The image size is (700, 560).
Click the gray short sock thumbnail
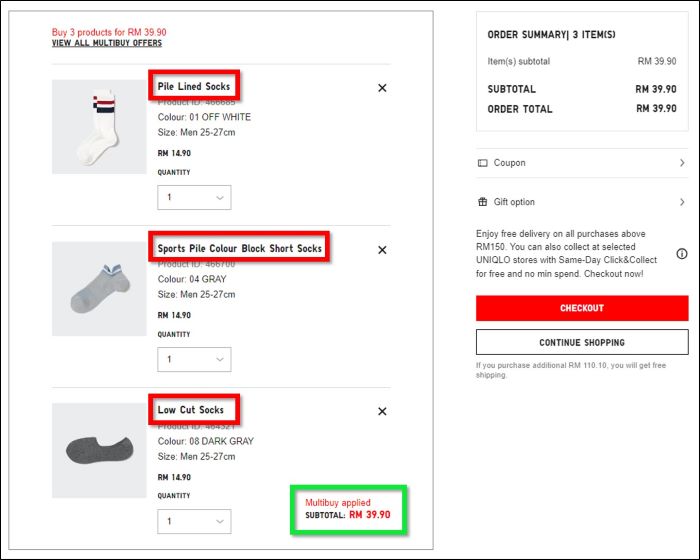99,289
